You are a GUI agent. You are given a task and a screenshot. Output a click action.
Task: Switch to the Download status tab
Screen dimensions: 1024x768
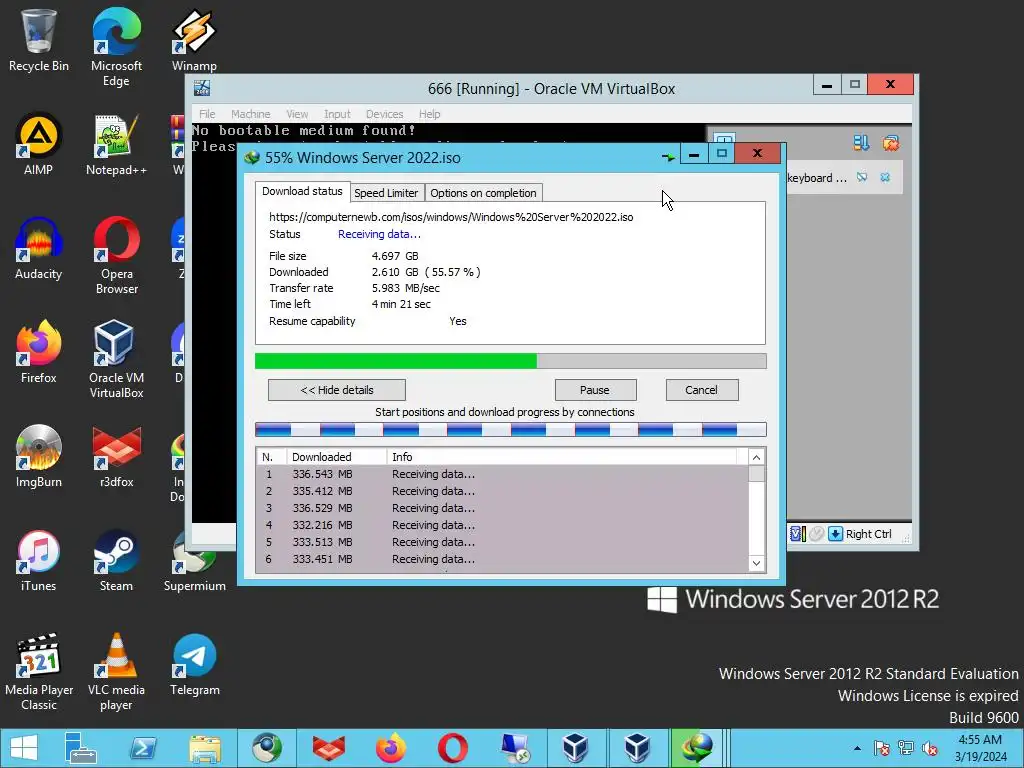[302, 191]
